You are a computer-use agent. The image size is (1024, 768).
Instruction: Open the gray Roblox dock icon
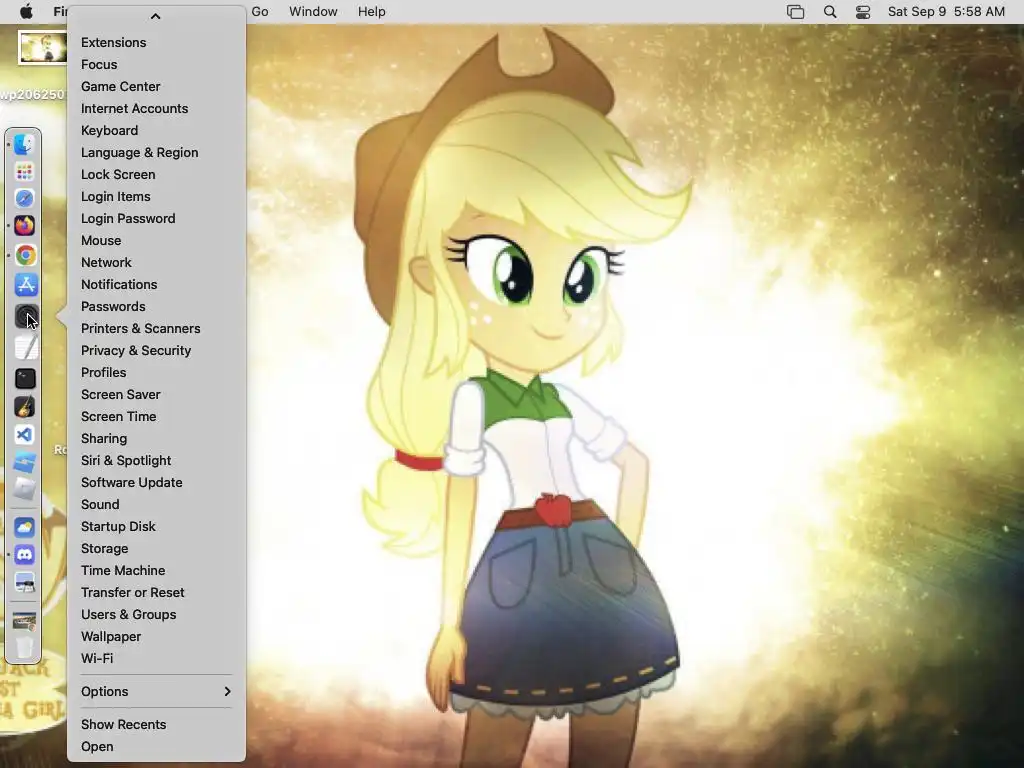[24, 488]
